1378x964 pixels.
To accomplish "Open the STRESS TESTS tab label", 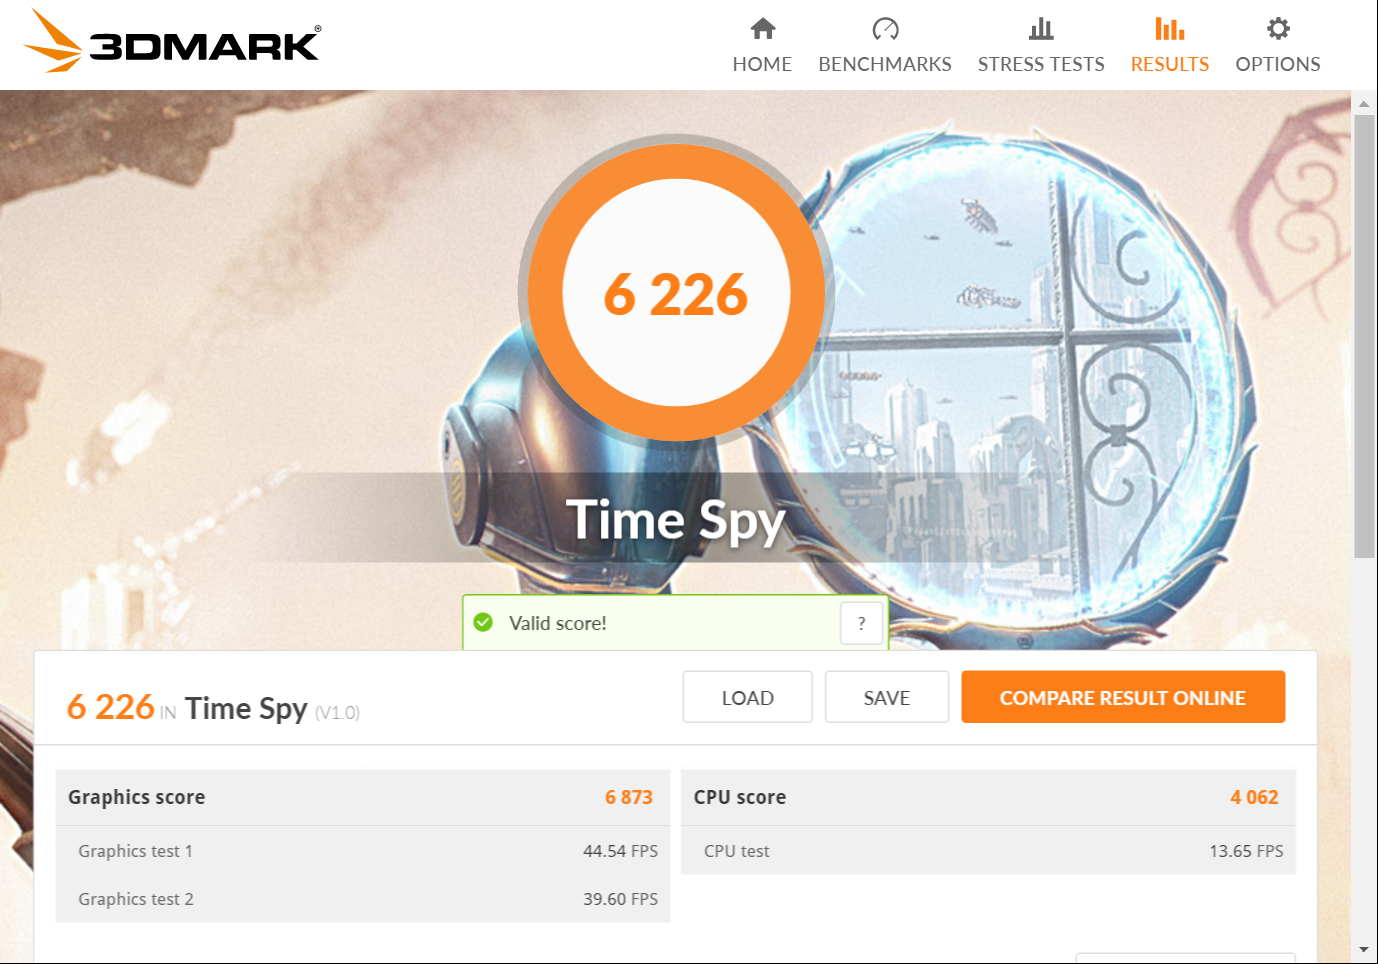I will 1041,64.
